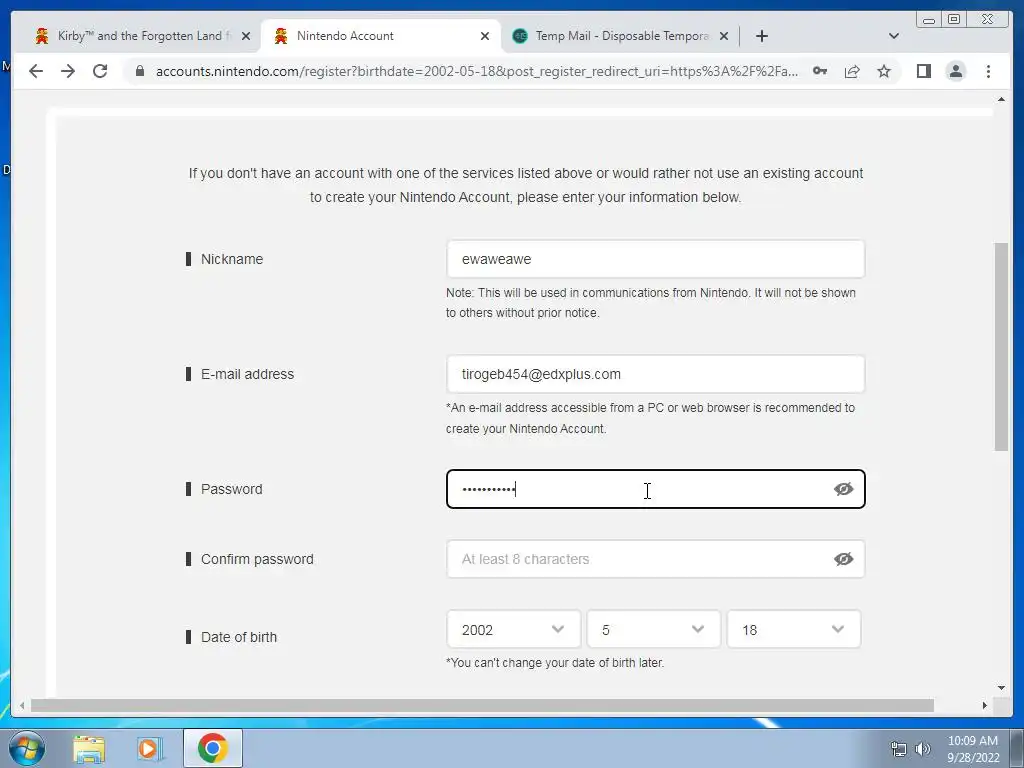Click the padlock site info icon
Viewport: 1024px width, 768px height.
[139, 71]
